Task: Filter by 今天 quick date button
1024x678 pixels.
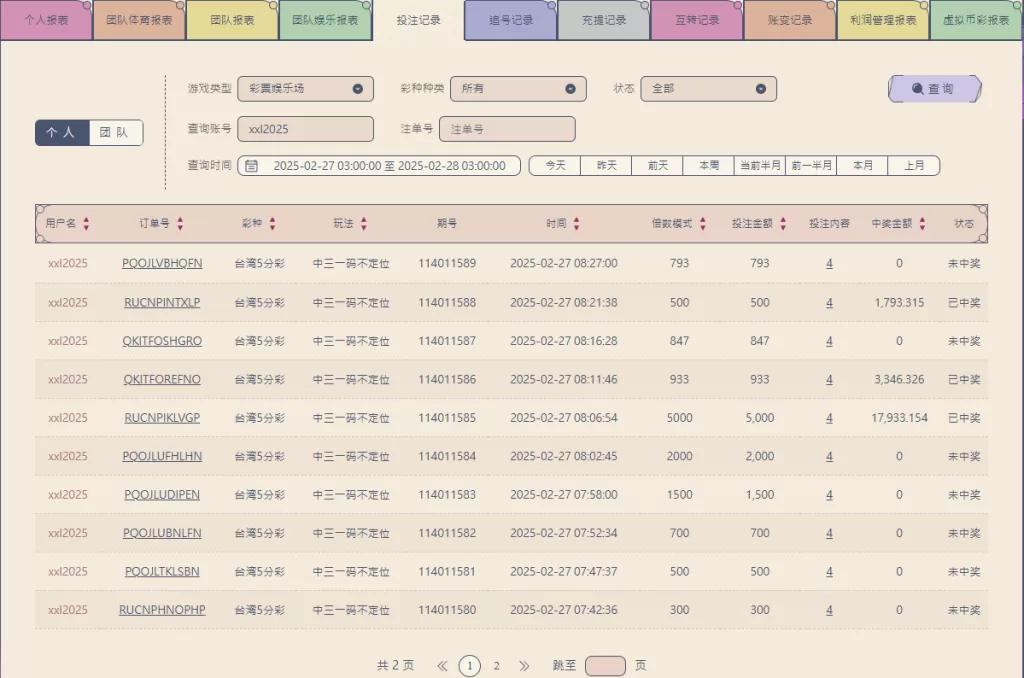Action: click(x=555, y=166)
